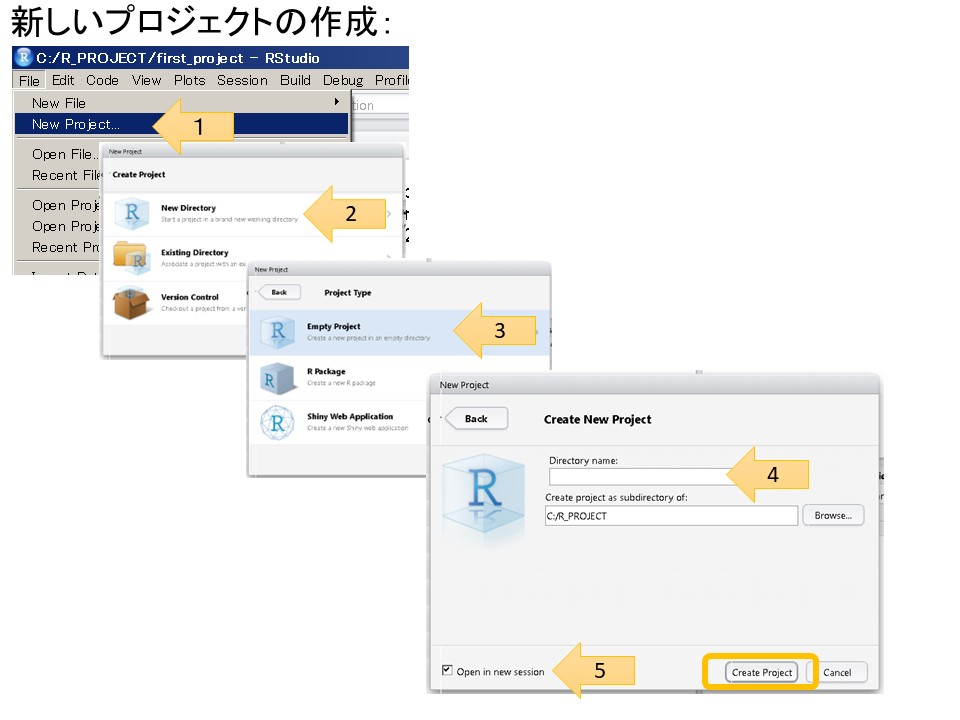Open the Session menu
Screen dimensions: 960x720
[x=242, y=80]
